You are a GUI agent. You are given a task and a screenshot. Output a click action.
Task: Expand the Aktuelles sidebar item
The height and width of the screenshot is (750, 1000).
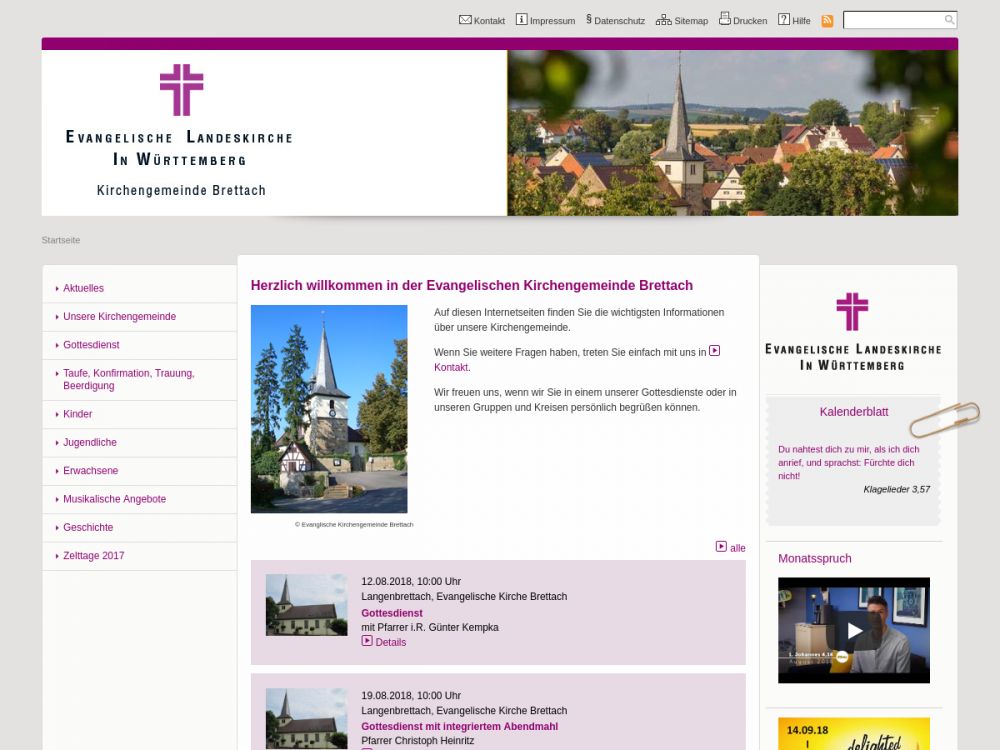[x=83, y=288]
